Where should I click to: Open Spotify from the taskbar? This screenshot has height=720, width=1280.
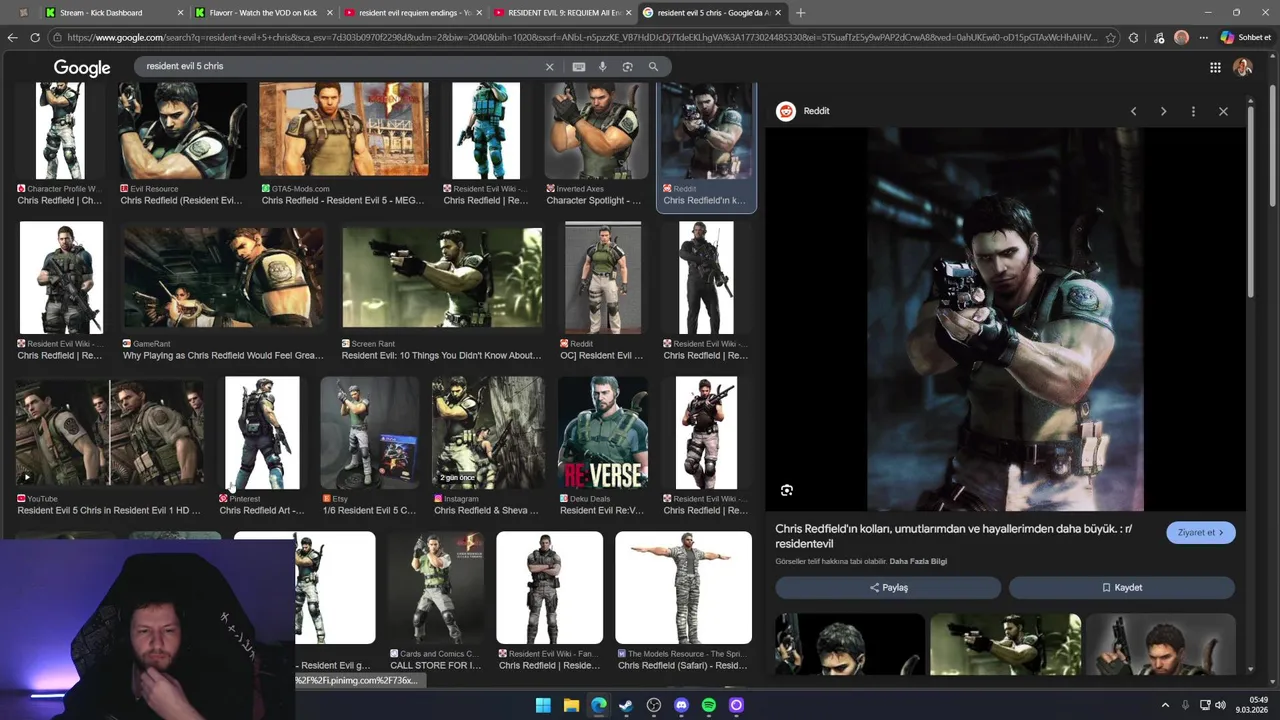pyautogui.click(x=709, y=705)
